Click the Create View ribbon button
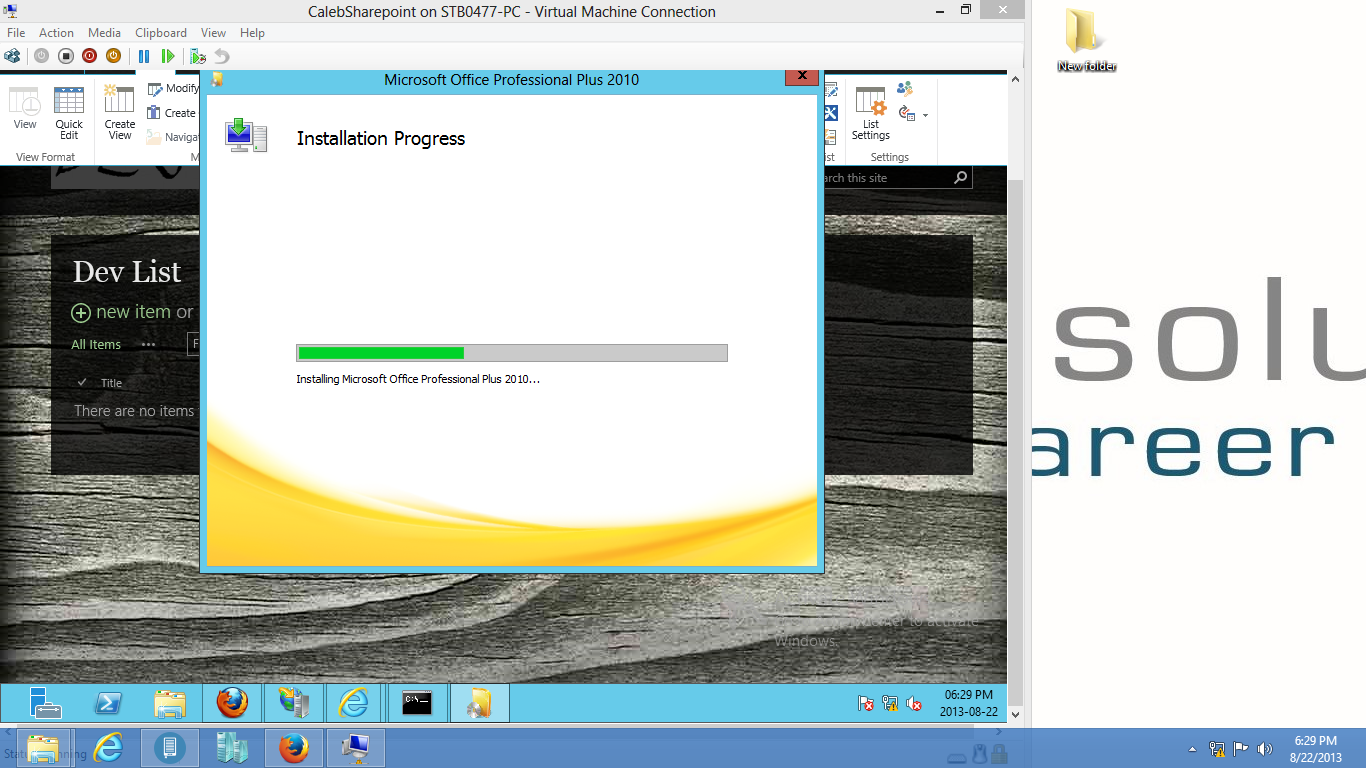Screen dimensions: 1366x768 coord(120,113)
